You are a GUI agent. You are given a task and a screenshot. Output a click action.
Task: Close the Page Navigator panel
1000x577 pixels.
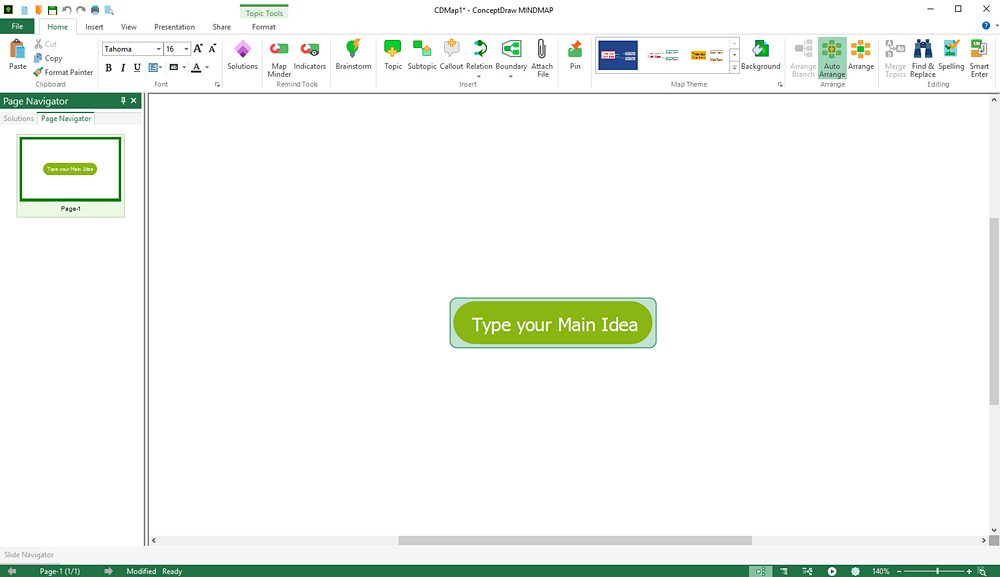[x=133, y=101]
